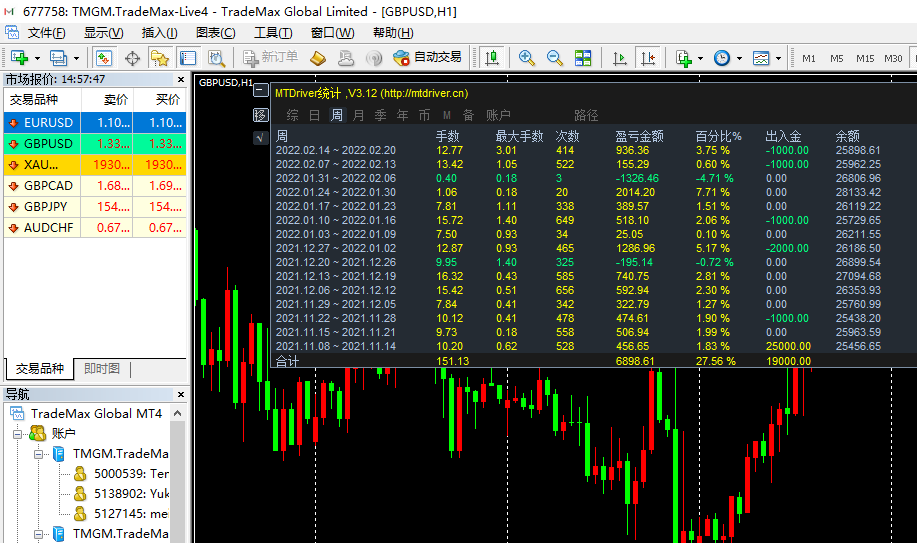Viewport: 917px width, 543px height.
Task: Toggle the Market Watch window icon
Action: pyautogui.click(x=104, y=58)
